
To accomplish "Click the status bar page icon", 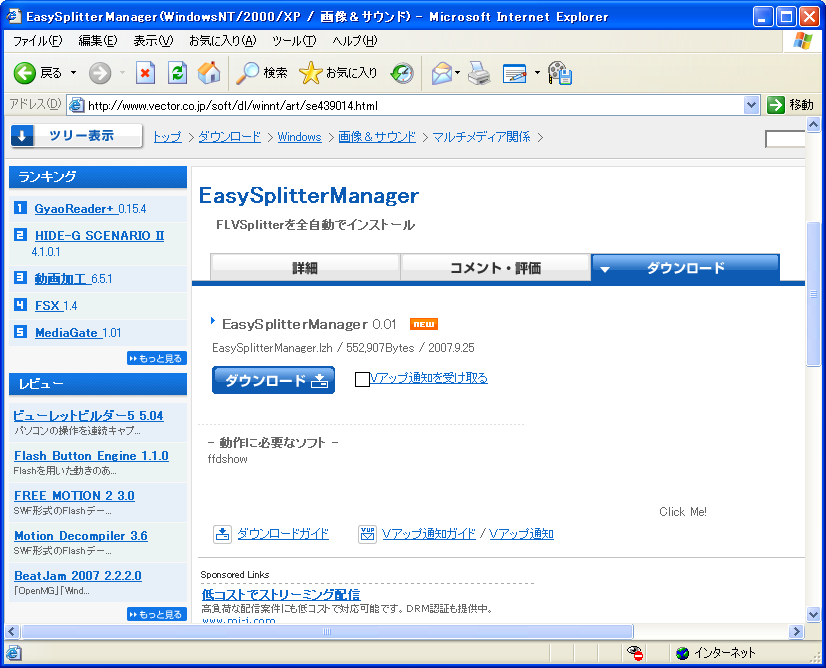I will point(14,653).
